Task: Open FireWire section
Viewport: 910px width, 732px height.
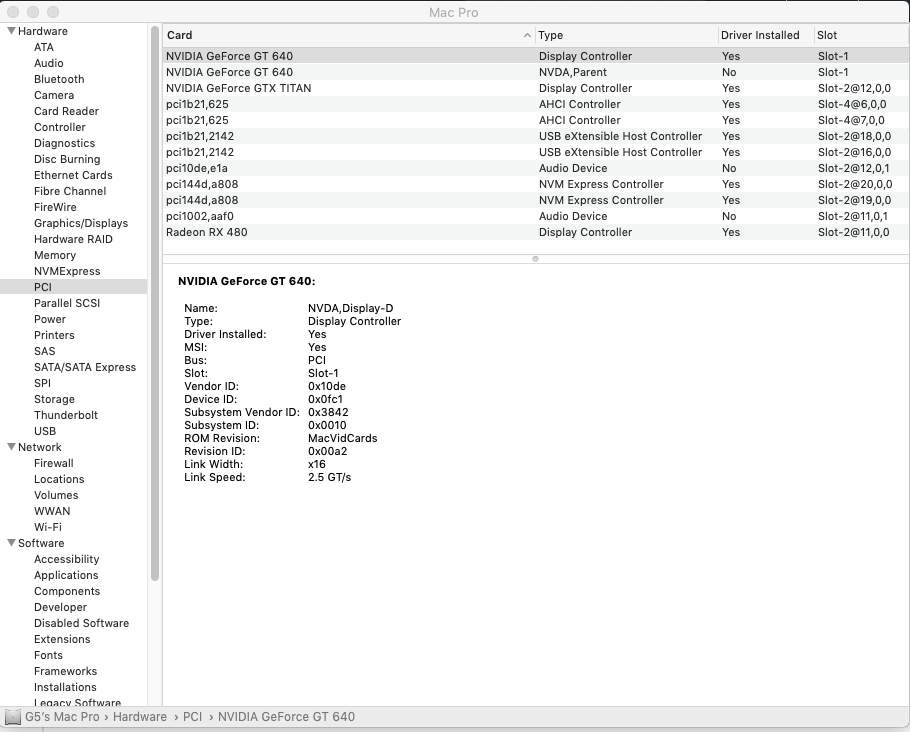Action: click(x=55, y=207)
